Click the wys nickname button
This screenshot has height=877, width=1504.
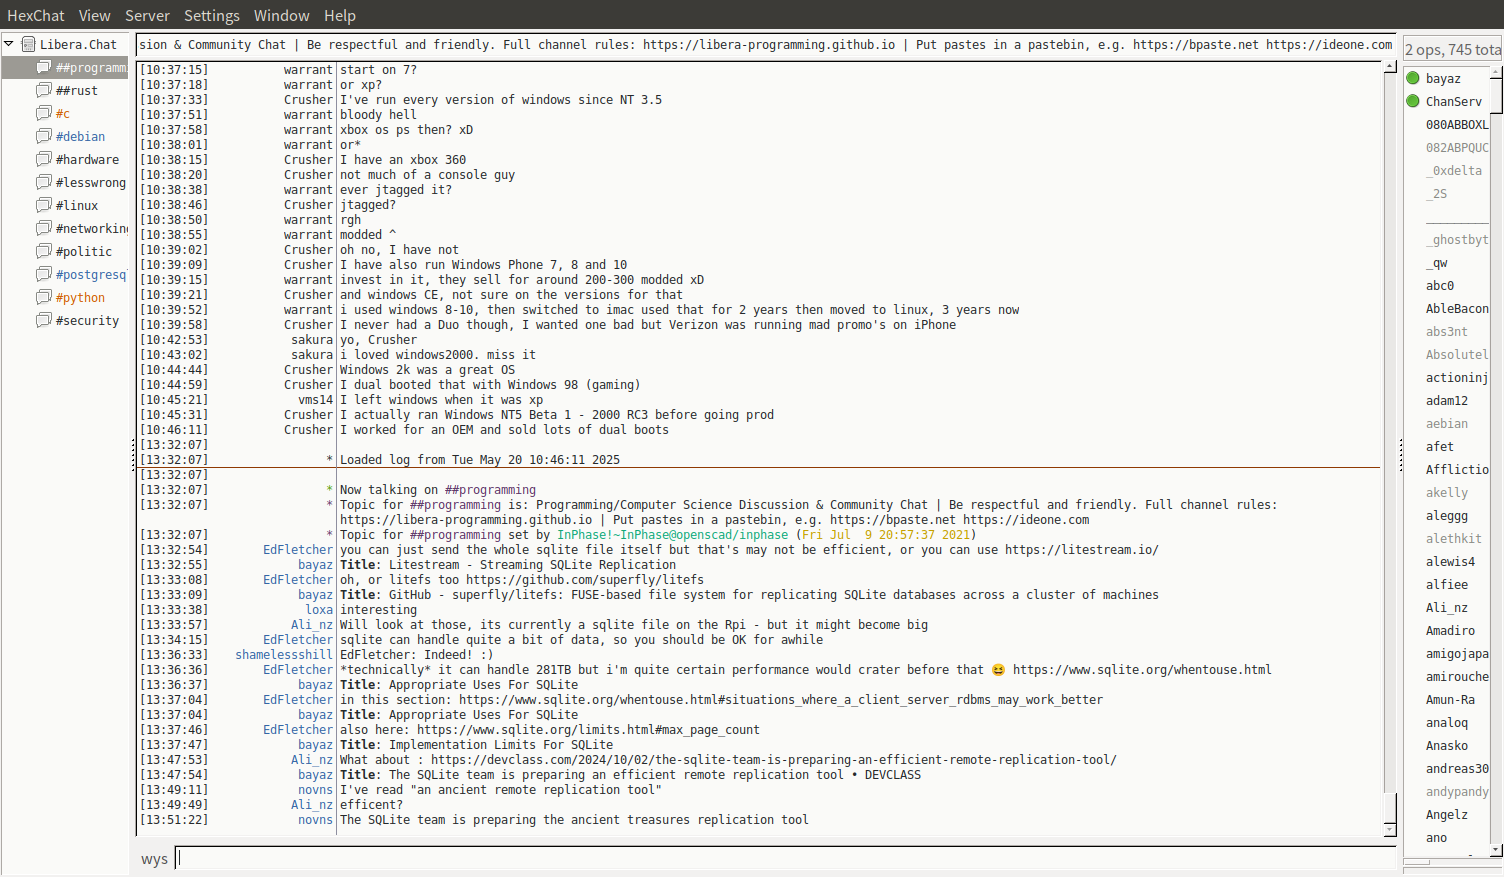coord(154,859)
